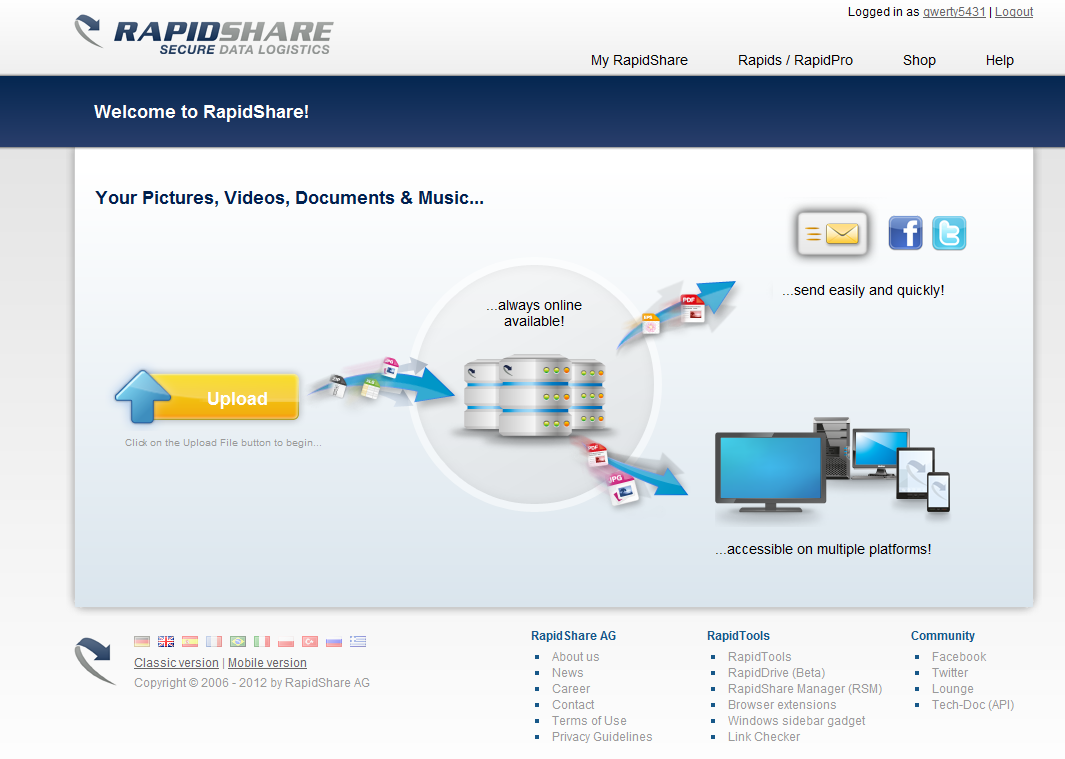Open the Terms of Use link
Screen dimensions: 1065x759
(589, 720)
